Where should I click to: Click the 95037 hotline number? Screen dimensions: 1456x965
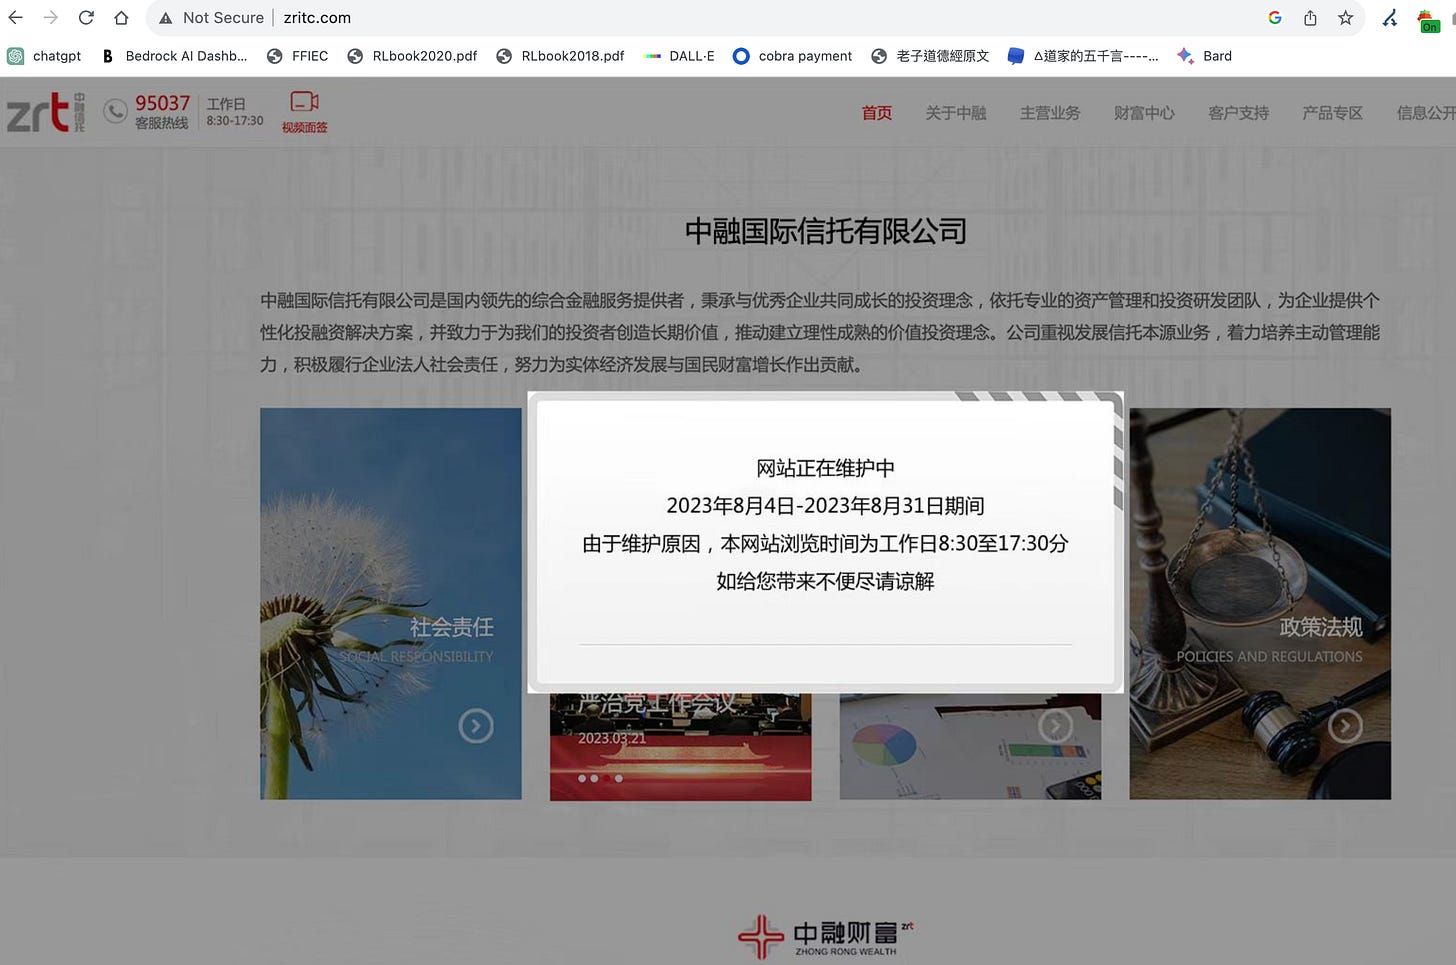pos(162,103)
